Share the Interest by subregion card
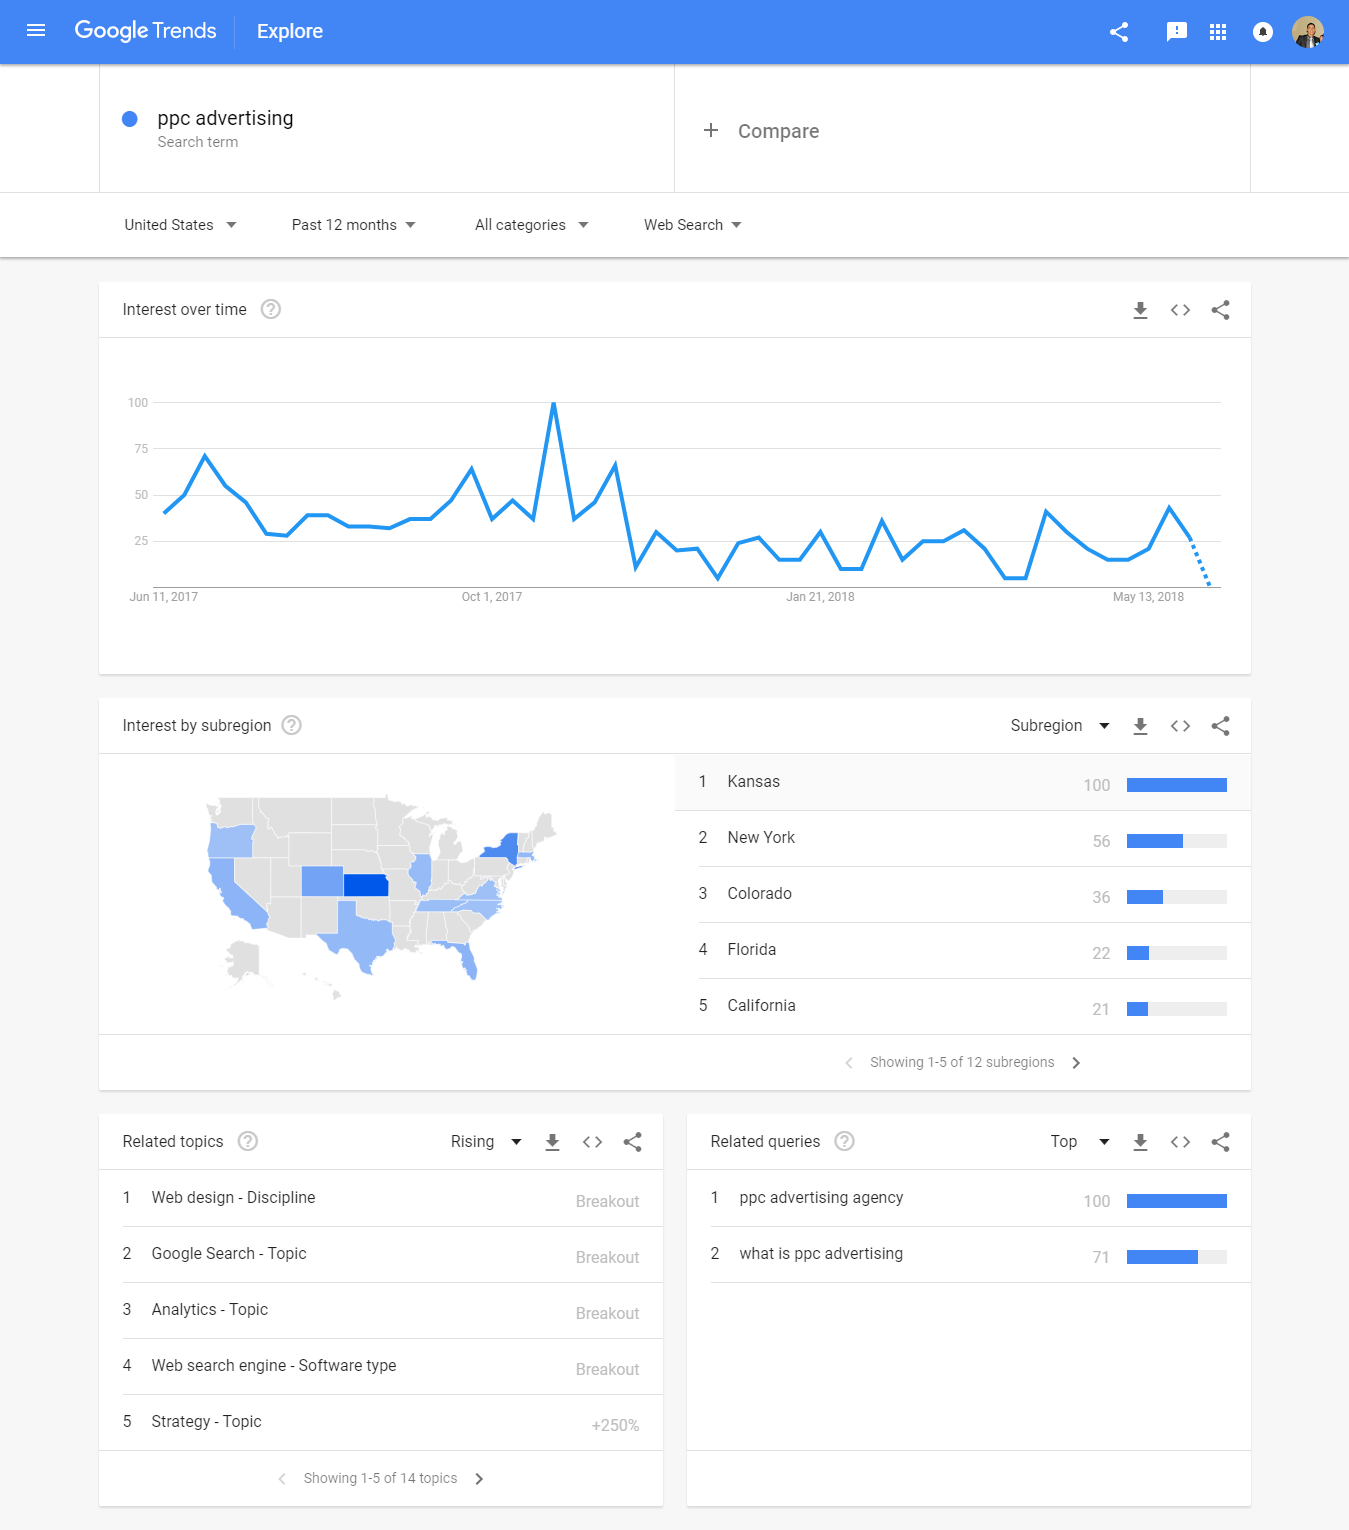This screenshot has width=1349, height=1530. (1220, 726)
